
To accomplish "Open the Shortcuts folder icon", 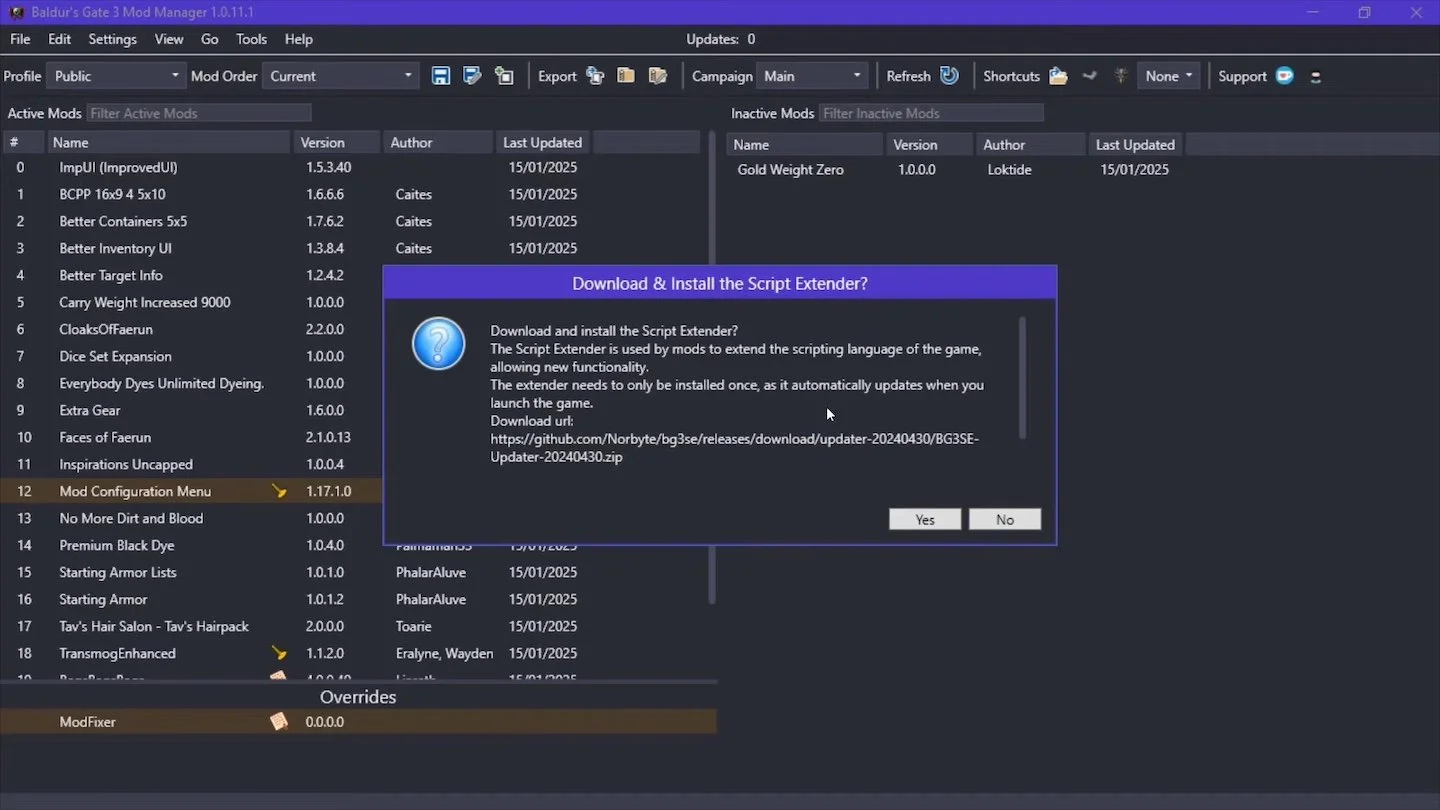I will [x=1058, y=76].
